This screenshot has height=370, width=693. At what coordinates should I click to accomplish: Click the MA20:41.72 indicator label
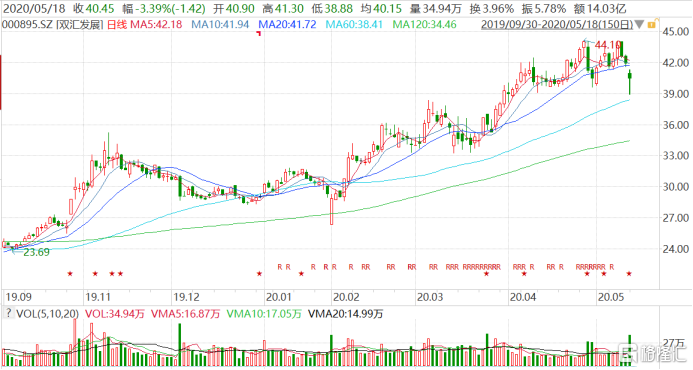287,24
